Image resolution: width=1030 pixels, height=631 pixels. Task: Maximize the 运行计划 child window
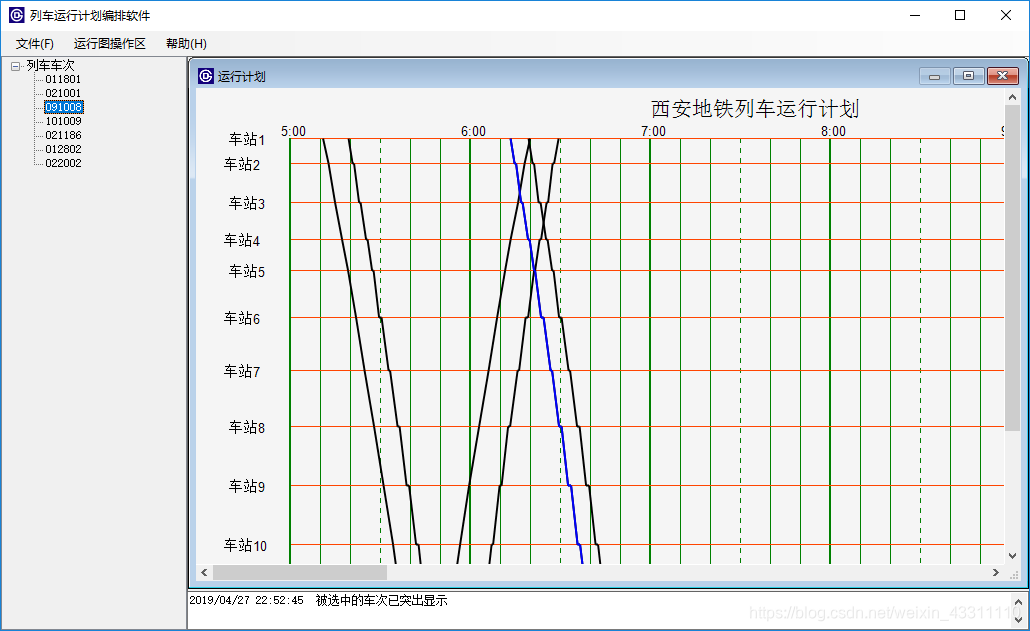coord(968,76)
